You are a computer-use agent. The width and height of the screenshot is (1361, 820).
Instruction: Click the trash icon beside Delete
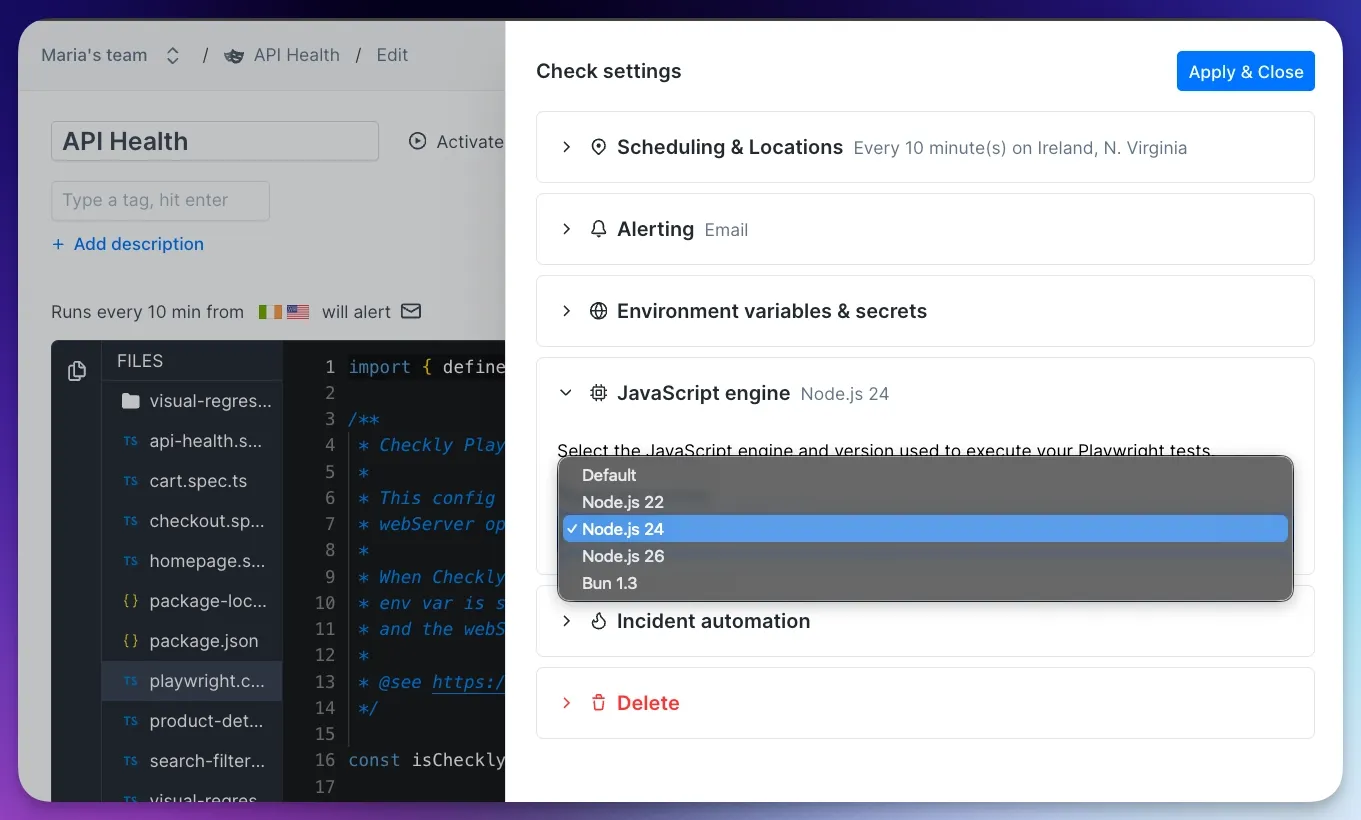click(x=599, y=703)
